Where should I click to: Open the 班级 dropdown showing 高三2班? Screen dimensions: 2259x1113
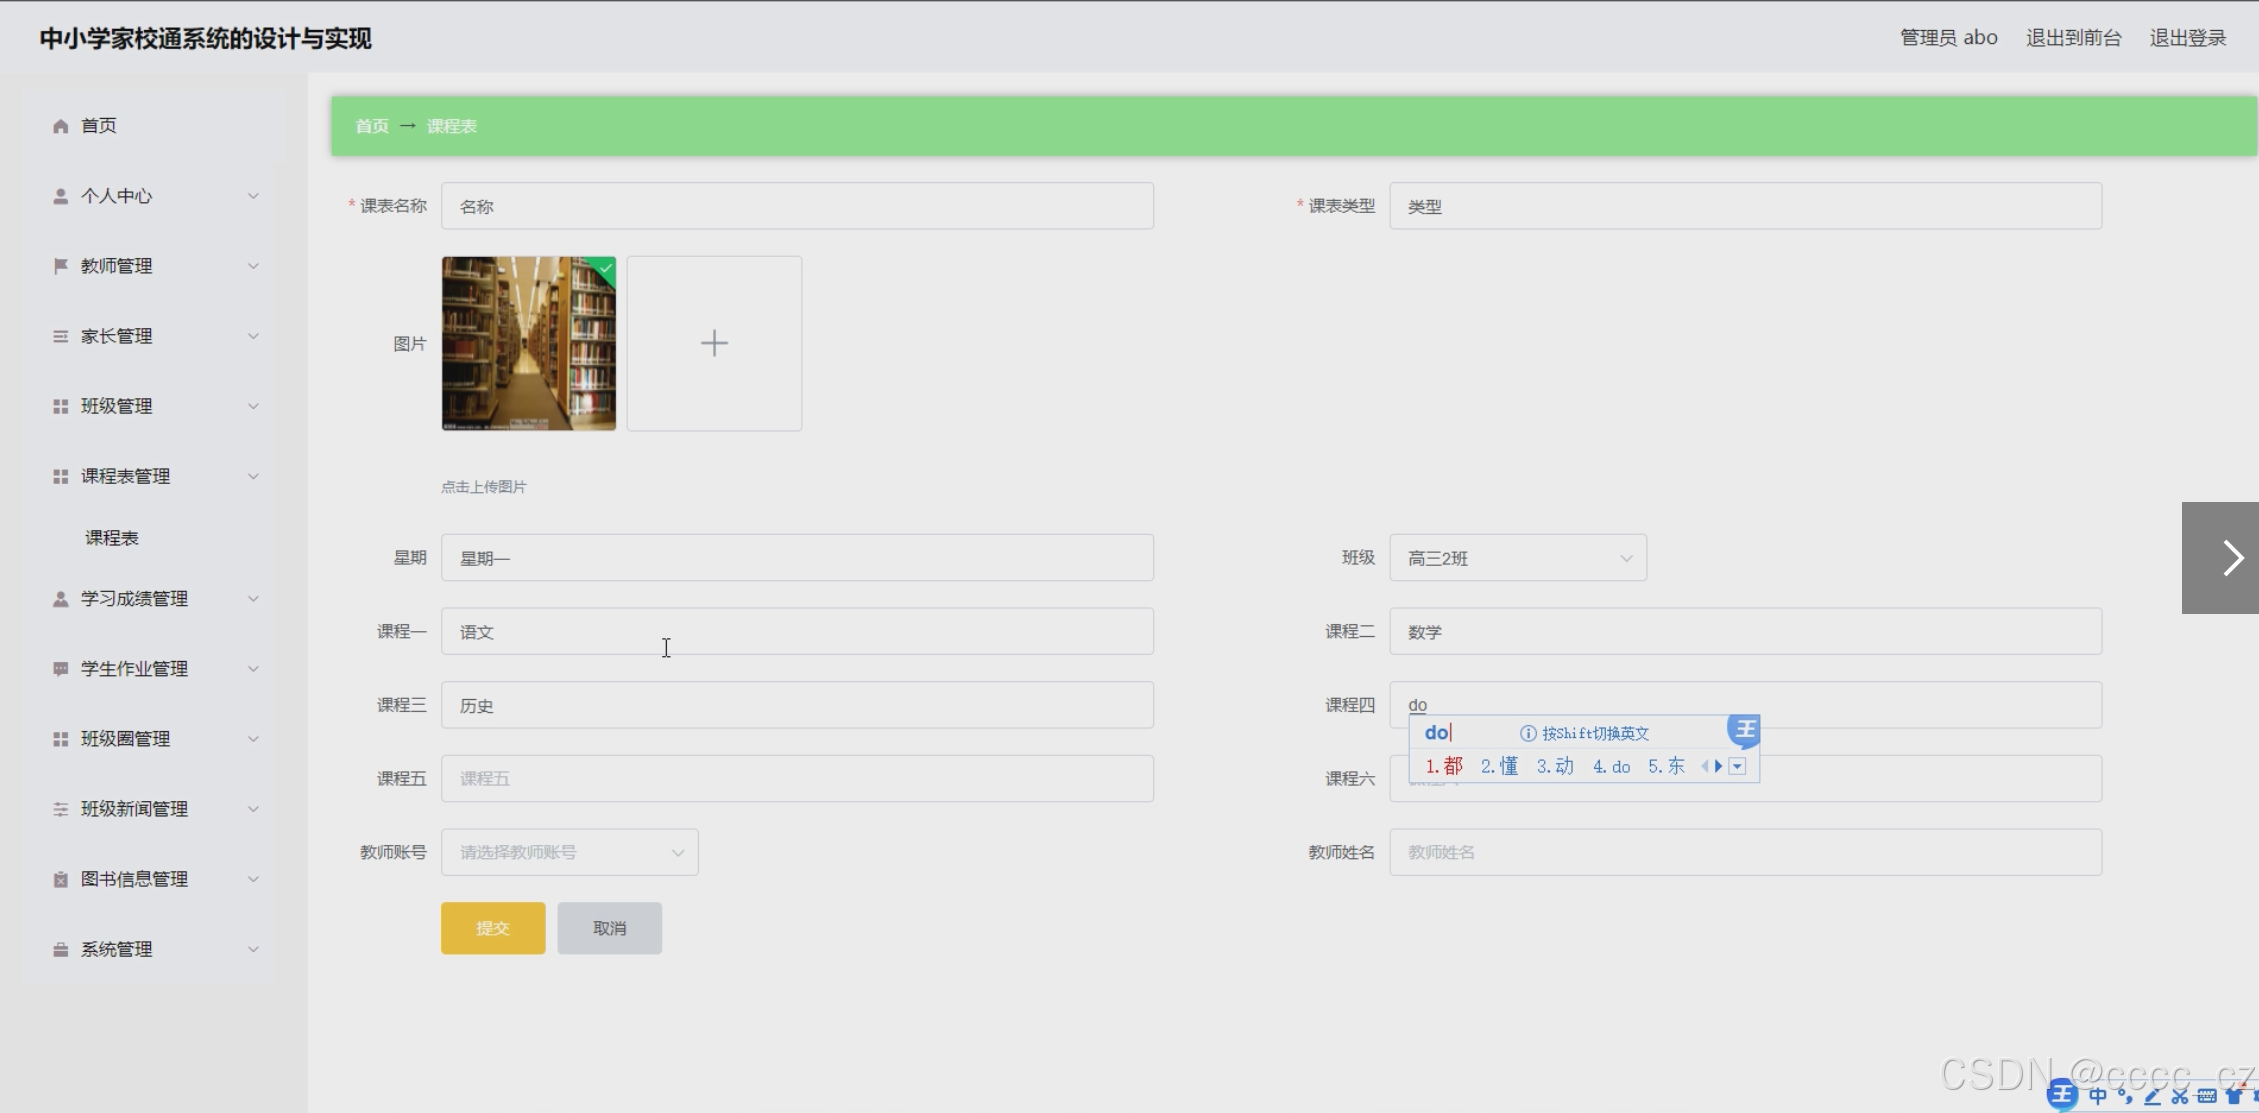tap(1517, 558)
